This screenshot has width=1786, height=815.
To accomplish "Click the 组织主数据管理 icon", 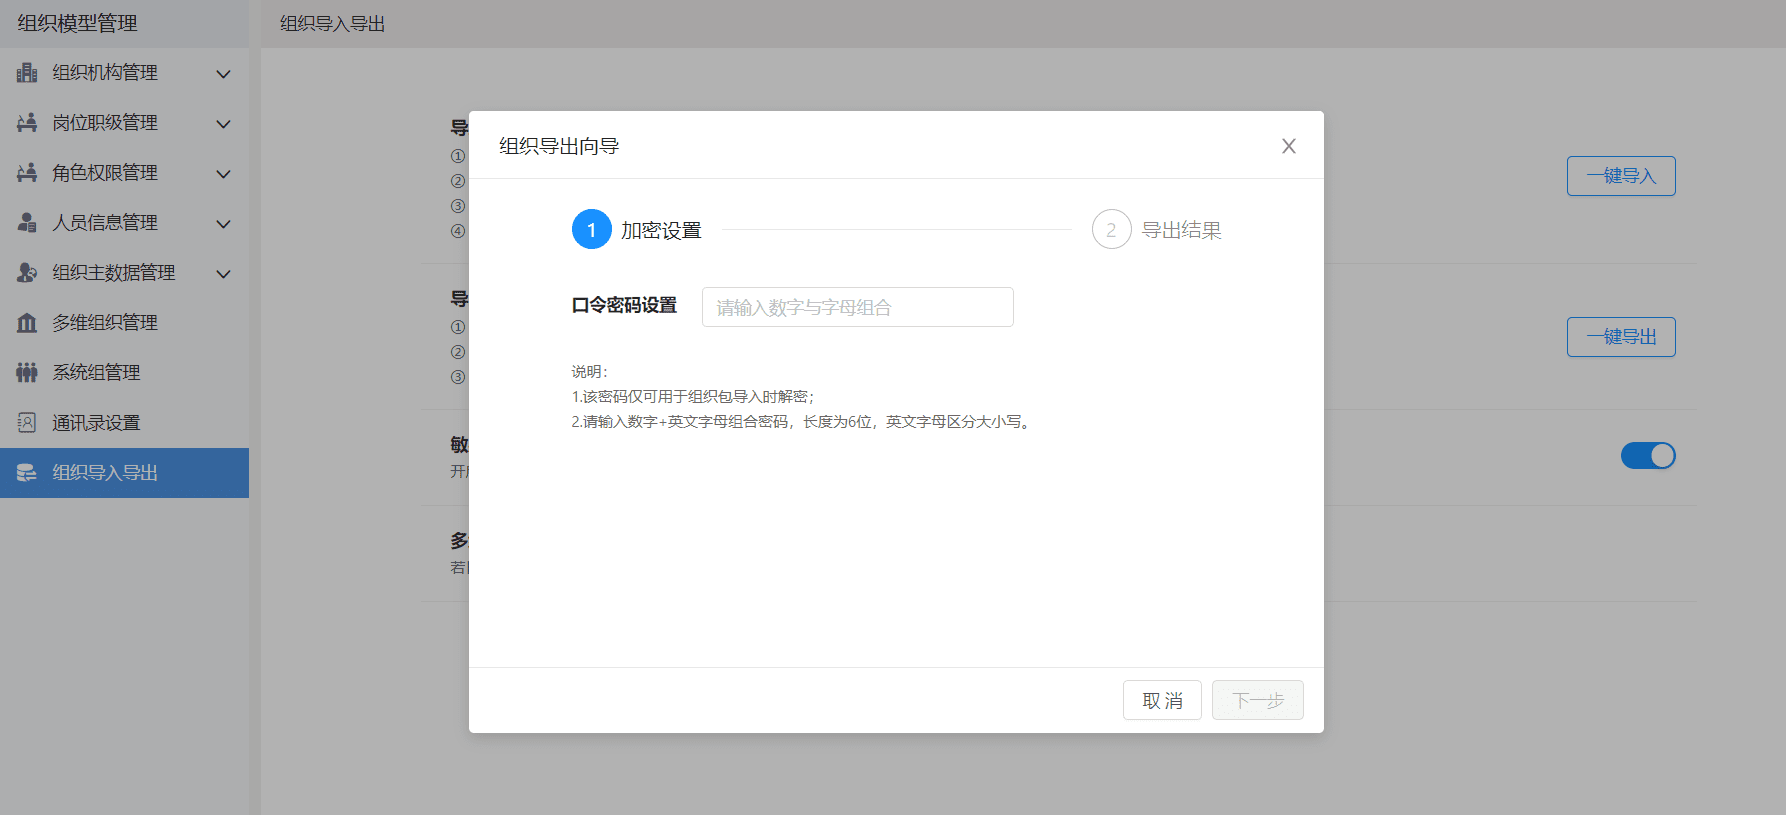I will tap(27, 273).
